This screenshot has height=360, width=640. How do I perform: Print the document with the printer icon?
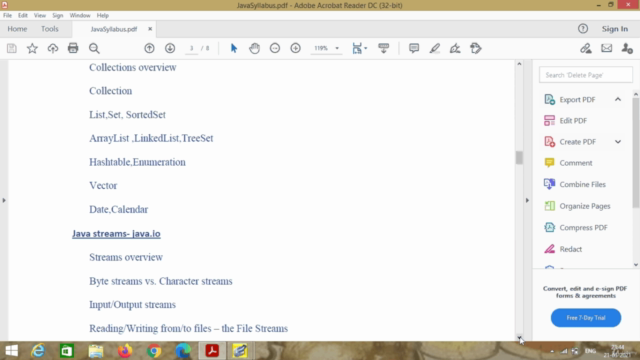point(73,48)
